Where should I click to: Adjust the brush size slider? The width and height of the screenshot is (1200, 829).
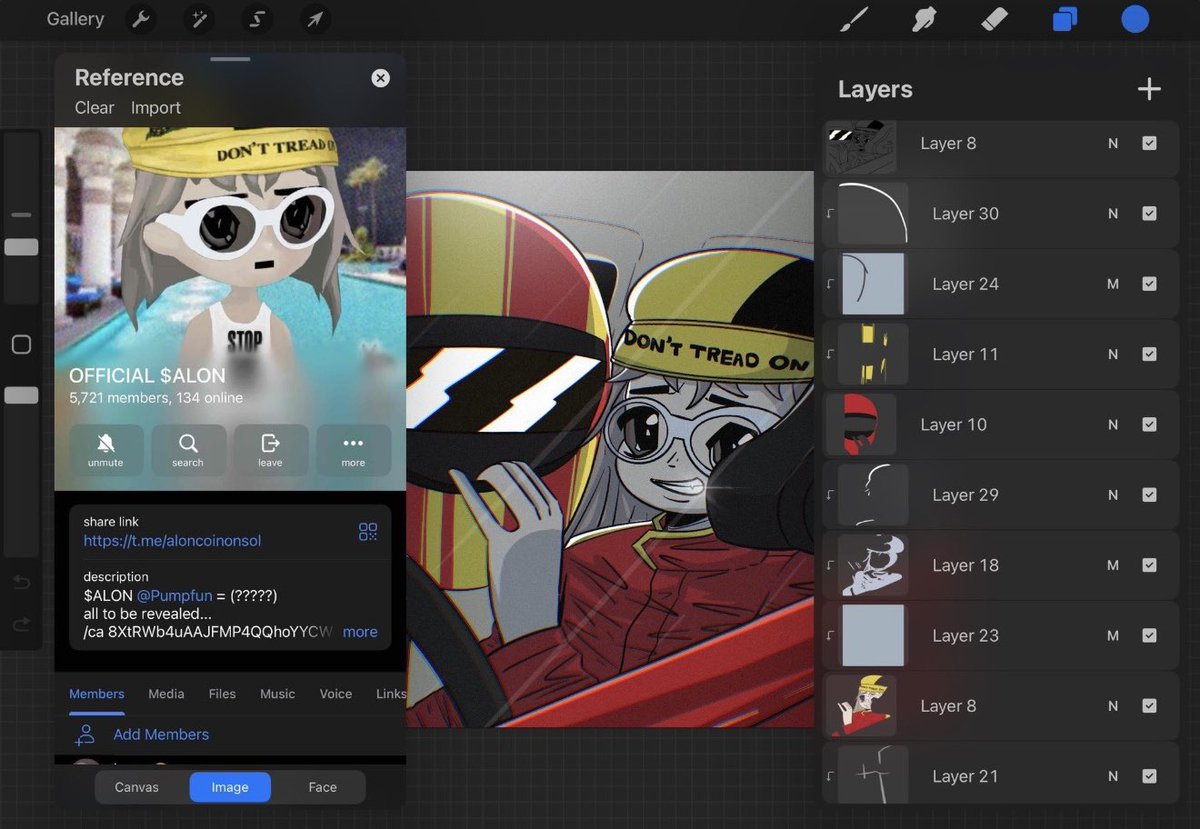21,246
